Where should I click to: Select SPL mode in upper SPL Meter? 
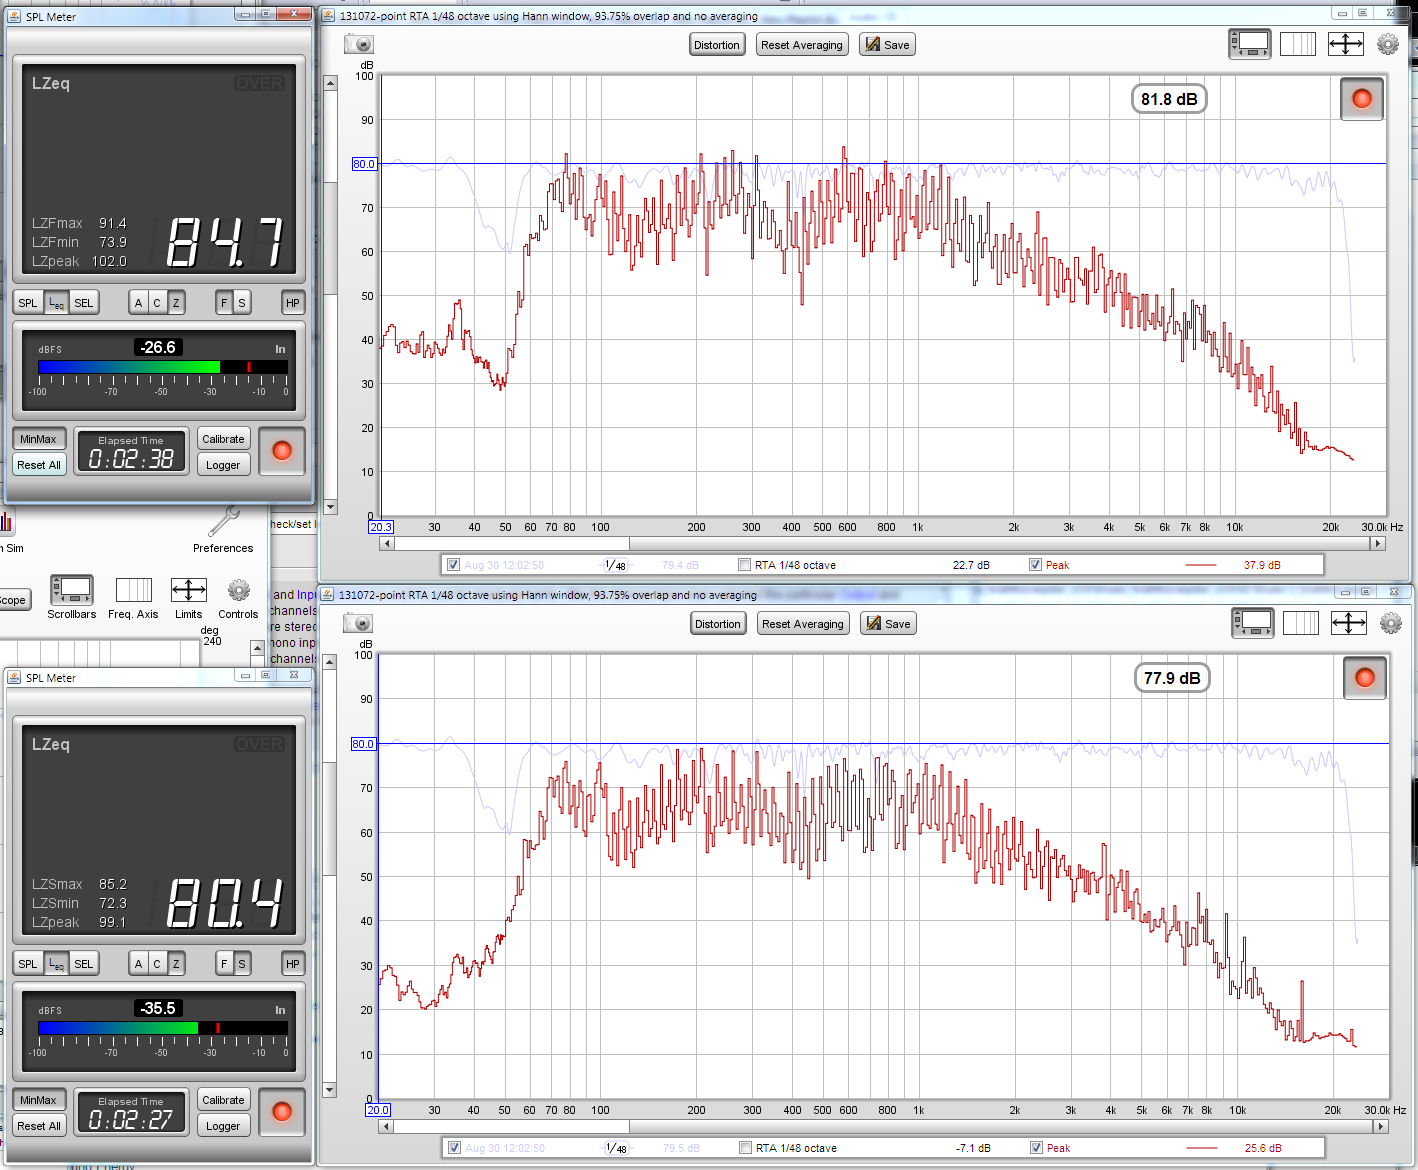28,303
